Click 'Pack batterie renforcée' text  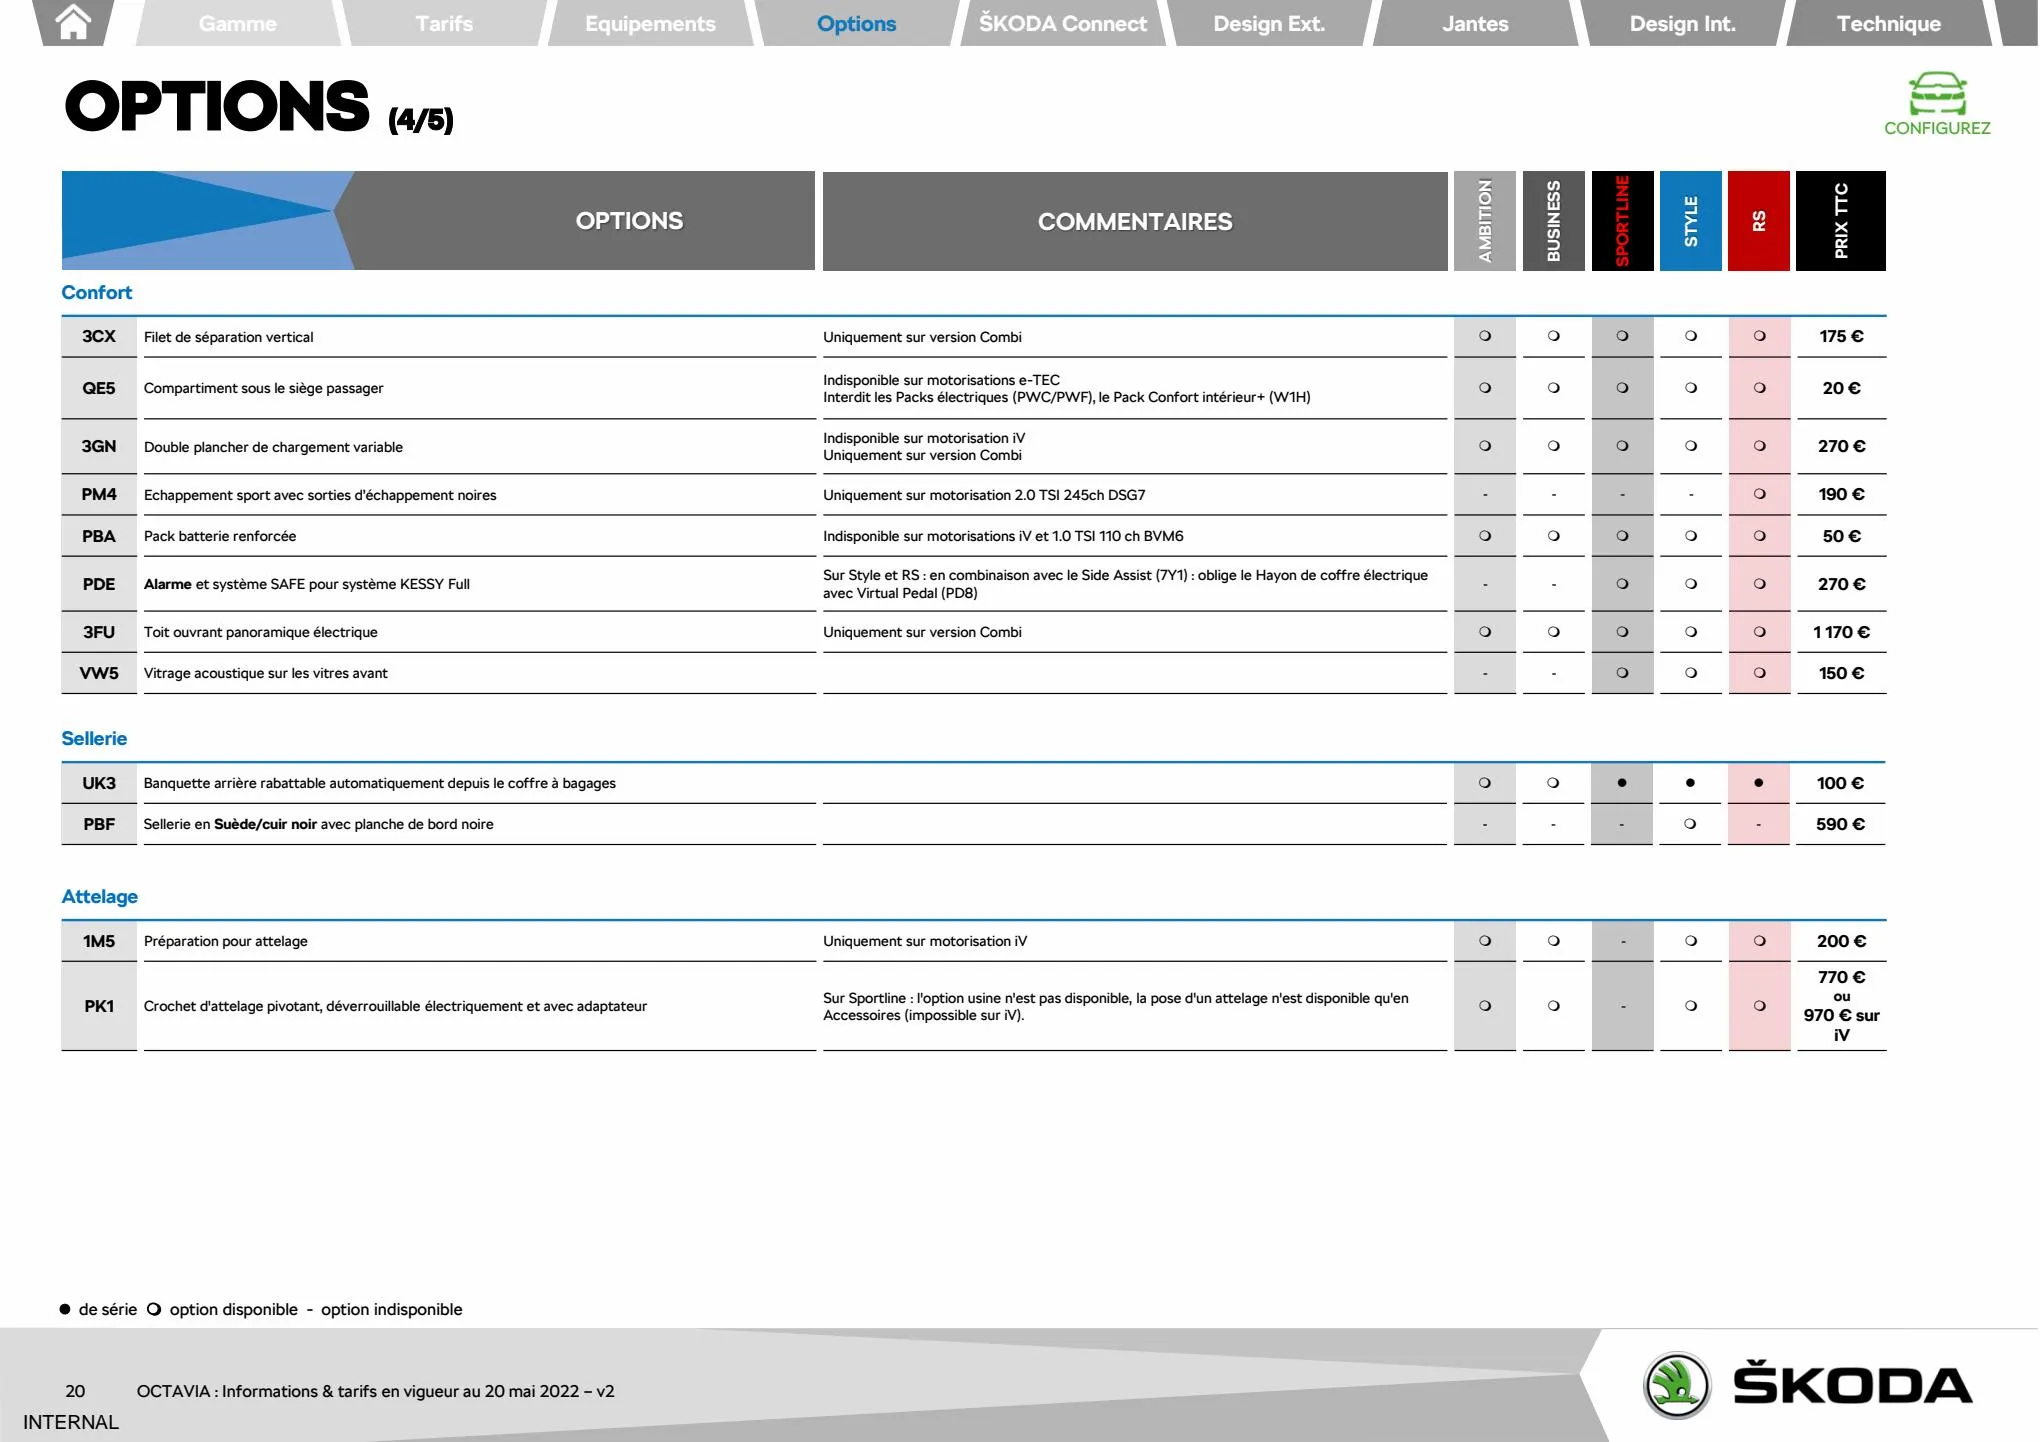219,536
